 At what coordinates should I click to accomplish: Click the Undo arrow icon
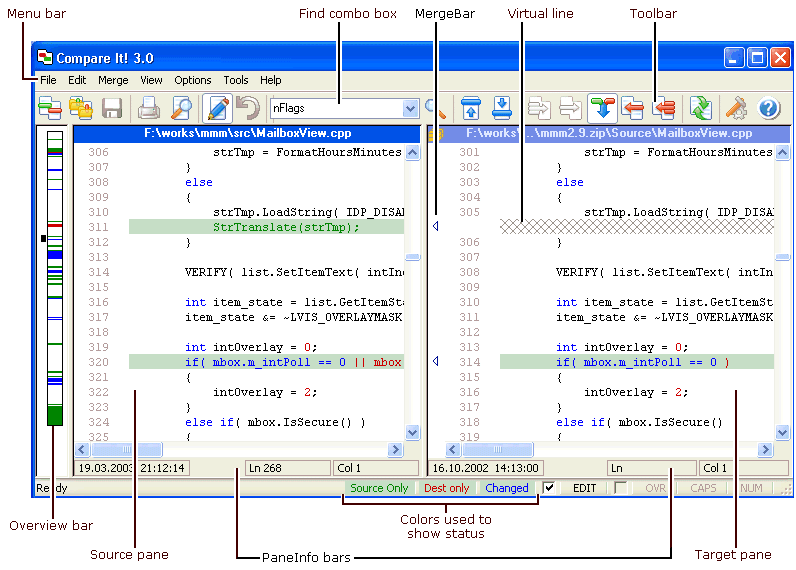click(248, 108)
